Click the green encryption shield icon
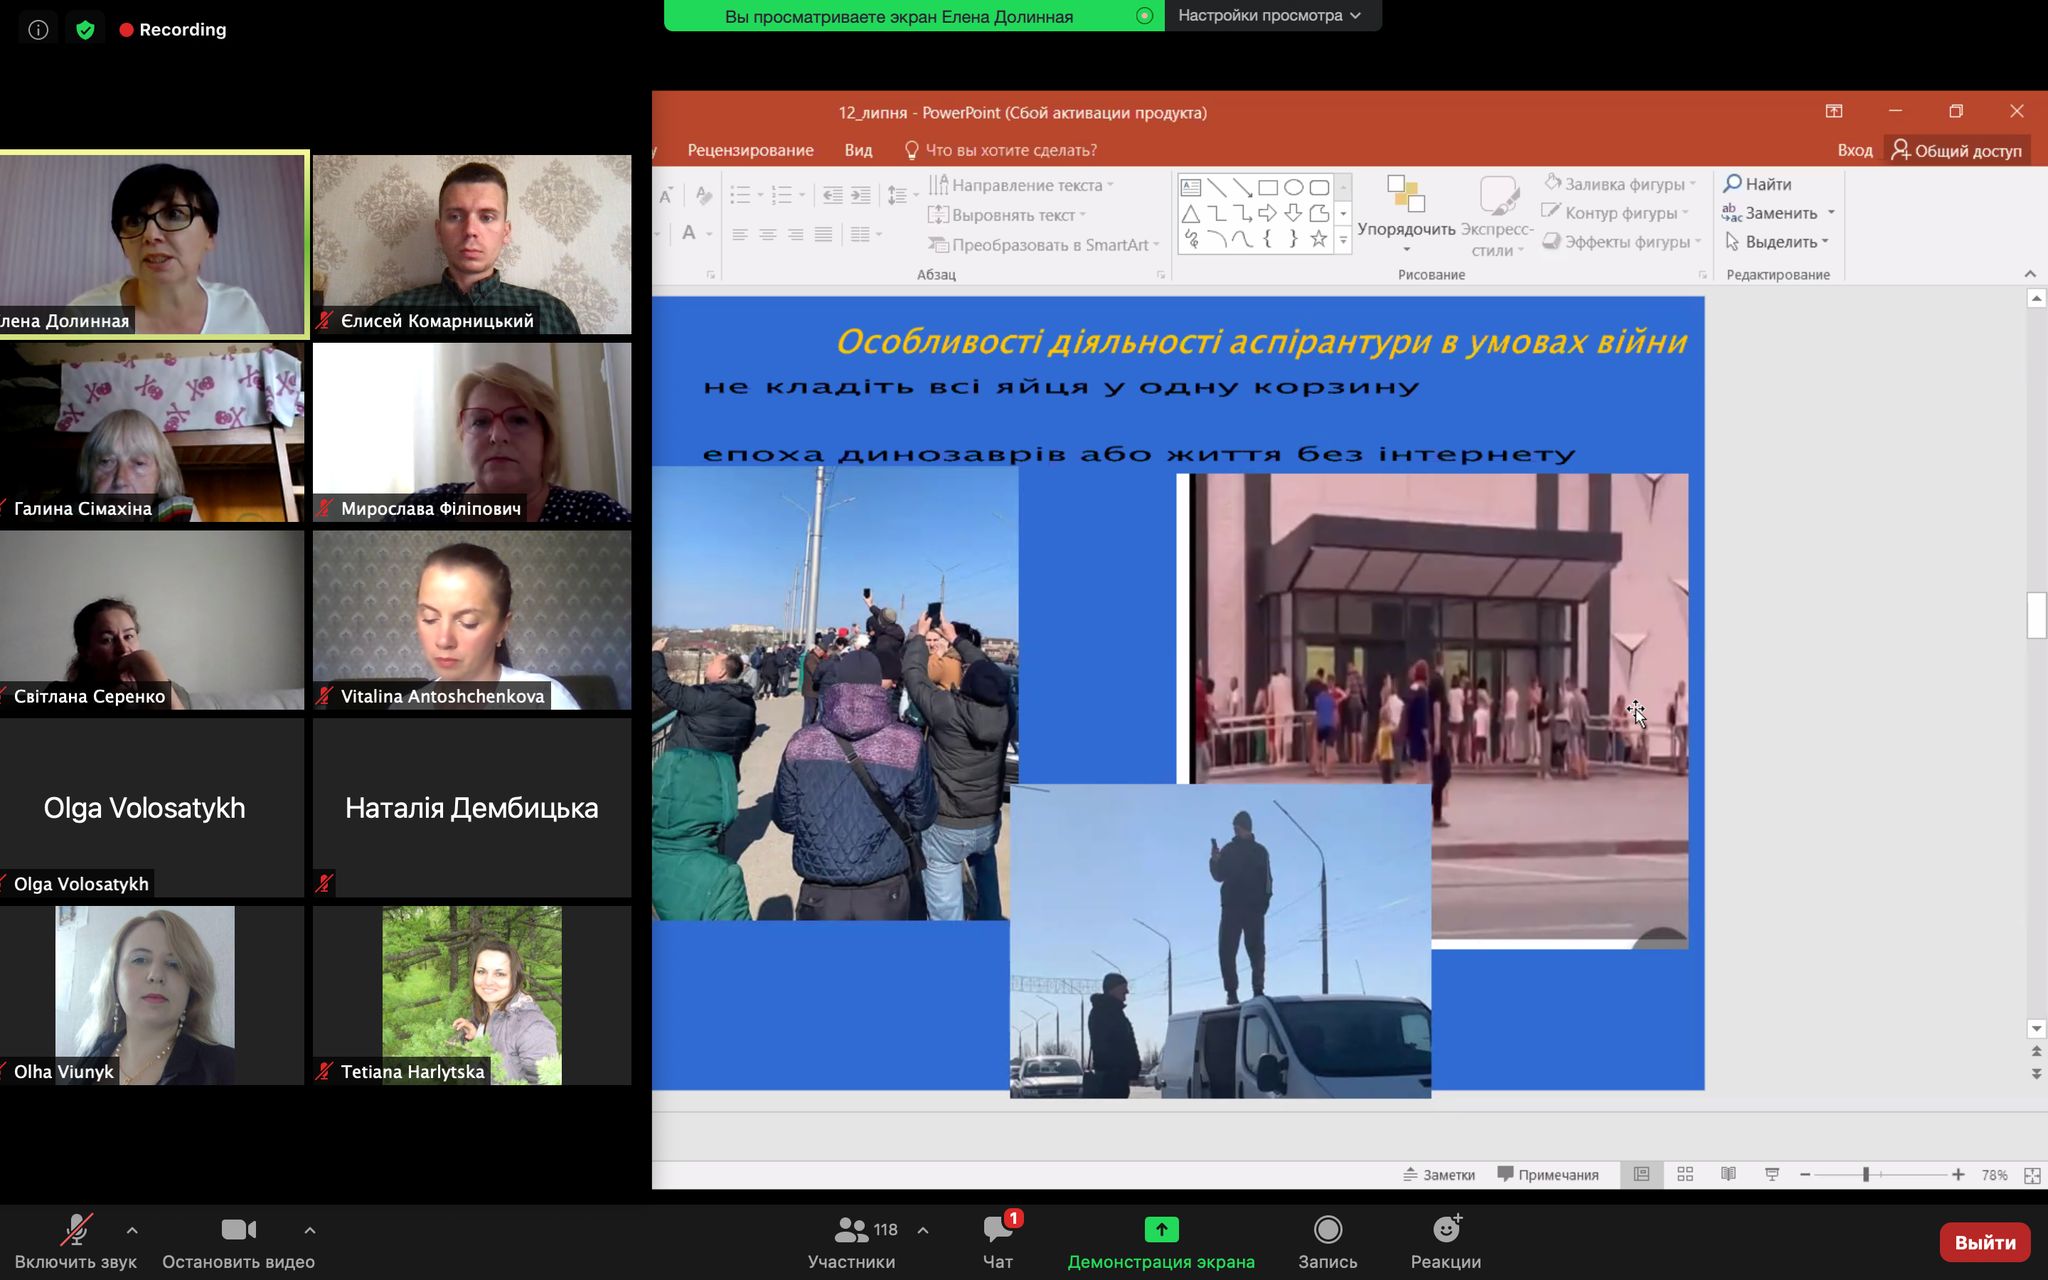2048x1280 pixels. click(85, 30)
